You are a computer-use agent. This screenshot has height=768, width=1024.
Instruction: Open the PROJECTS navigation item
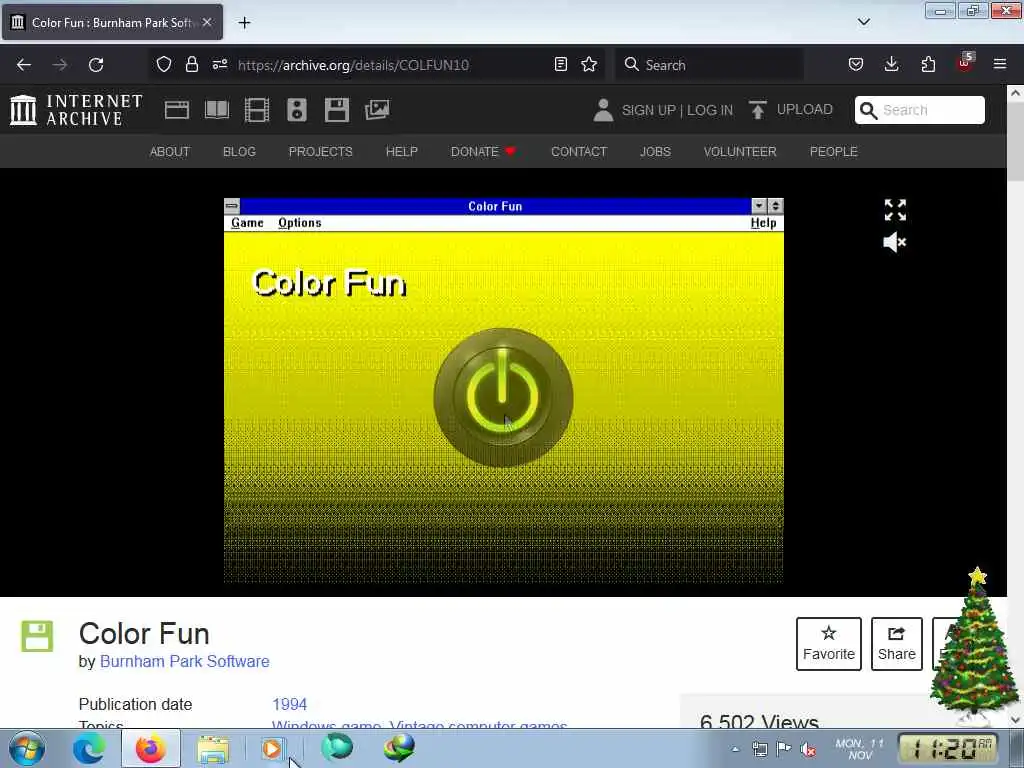tap(321, 152)
